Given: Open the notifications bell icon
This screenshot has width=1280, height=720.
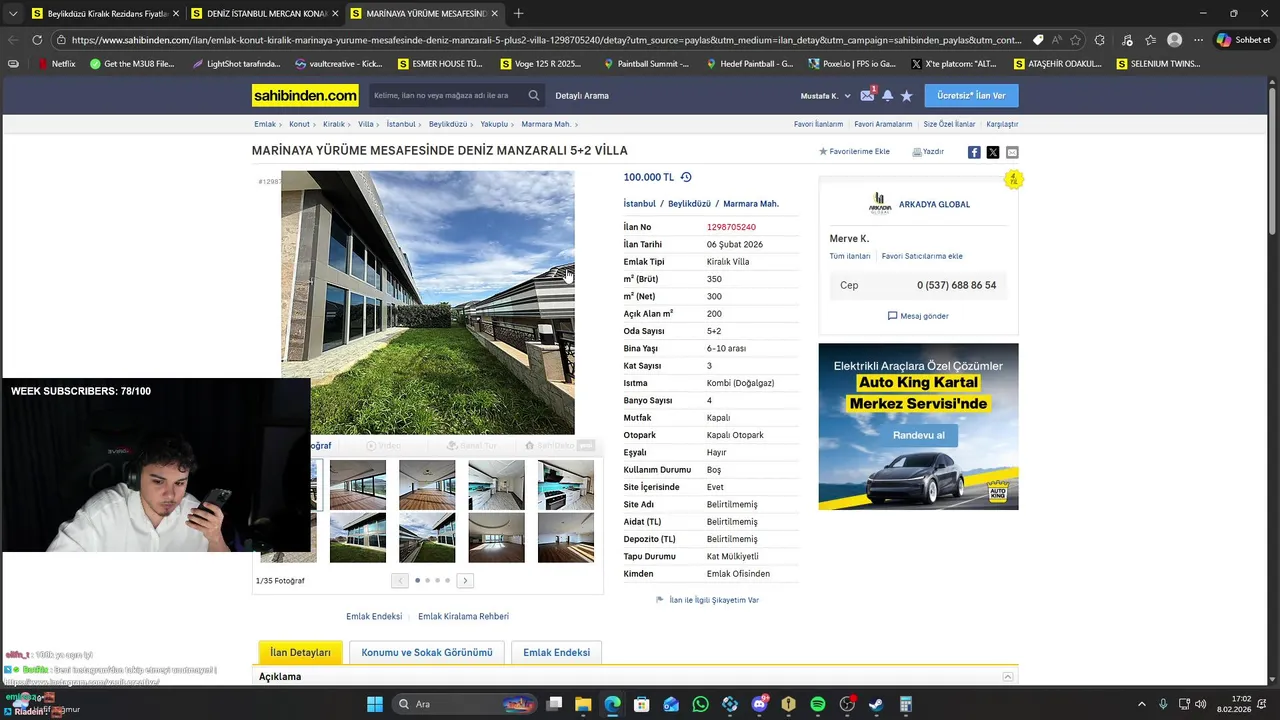Looking at the screenshot, I should pyautogui.click(x=887, y=96).
